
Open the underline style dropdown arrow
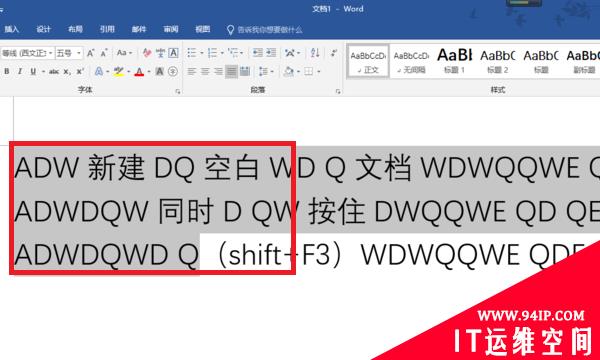point(43,72)
